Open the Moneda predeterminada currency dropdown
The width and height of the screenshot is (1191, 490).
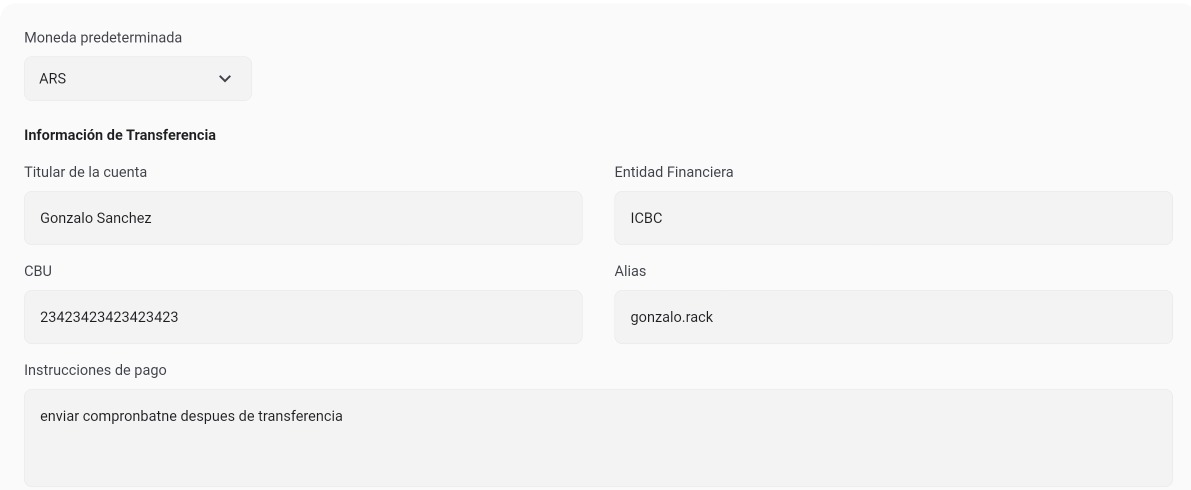(x=137, y=78)
